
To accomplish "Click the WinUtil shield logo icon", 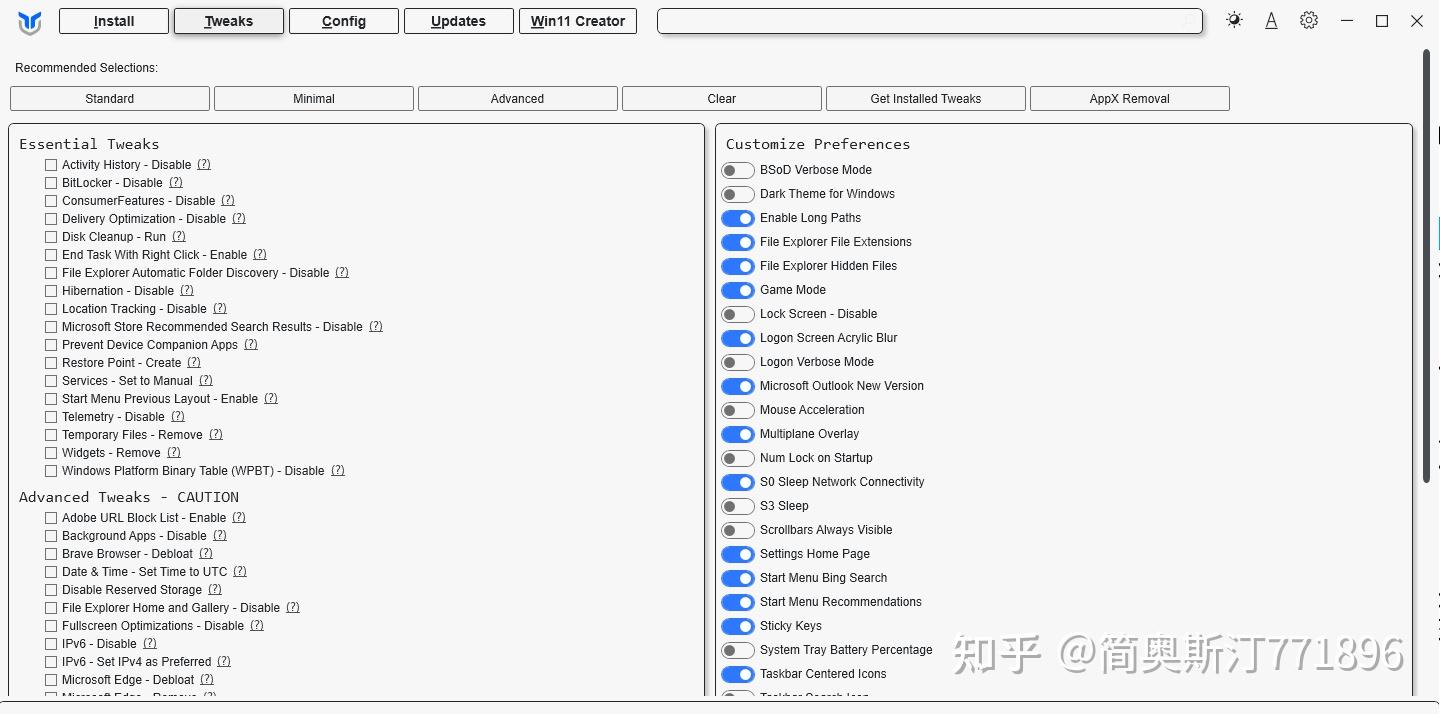I will (x=30, y=22).
